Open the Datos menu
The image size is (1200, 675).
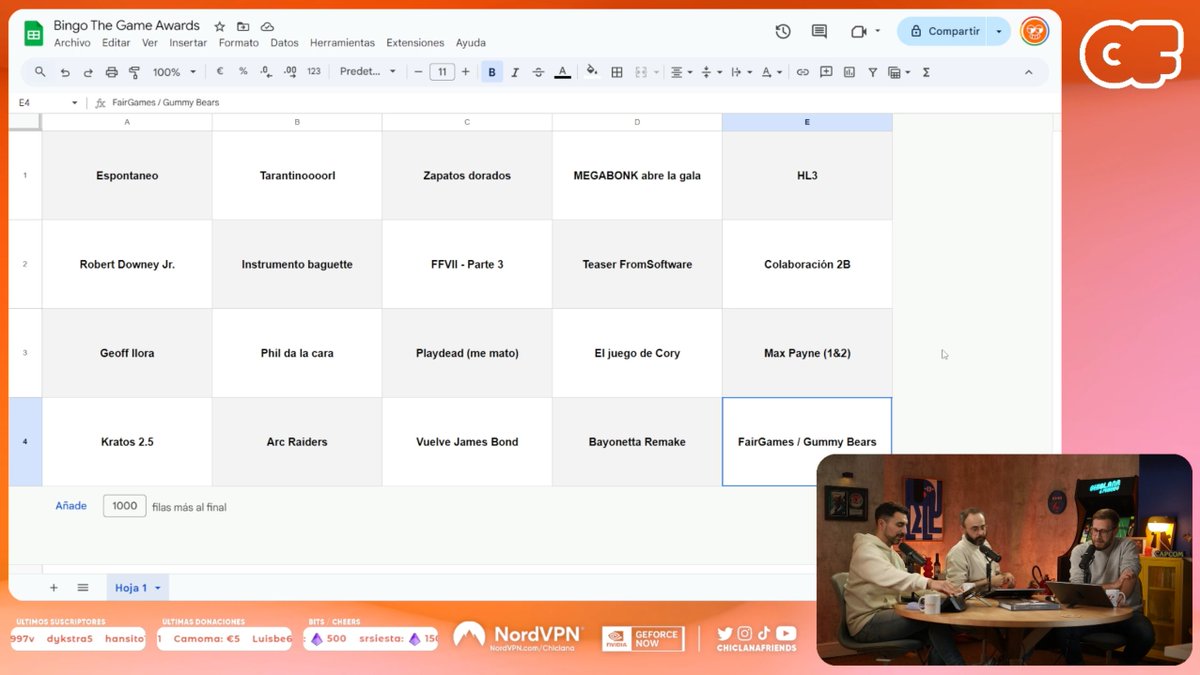[284, 43]
